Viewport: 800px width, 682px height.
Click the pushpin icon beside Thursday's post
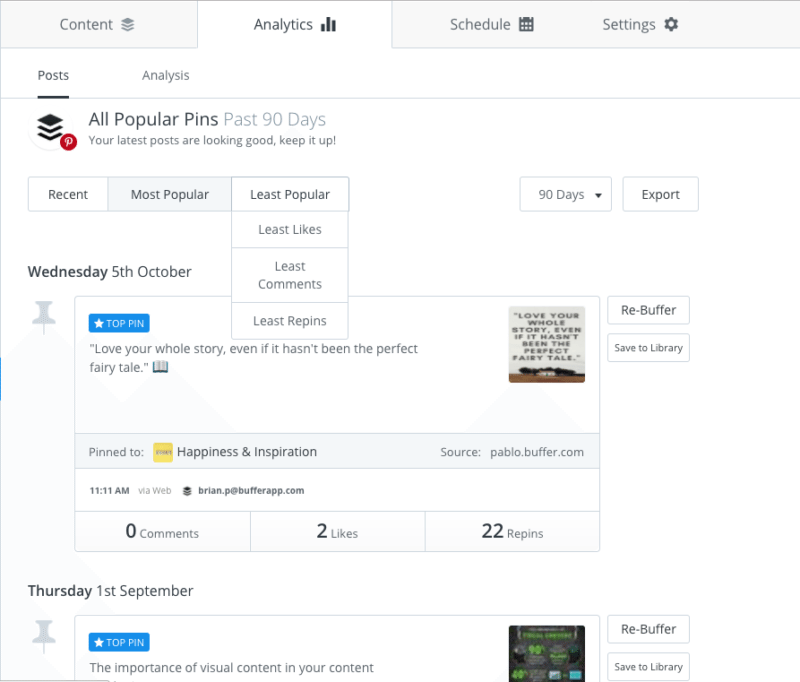pyautogui.click(x=44, y=636)
